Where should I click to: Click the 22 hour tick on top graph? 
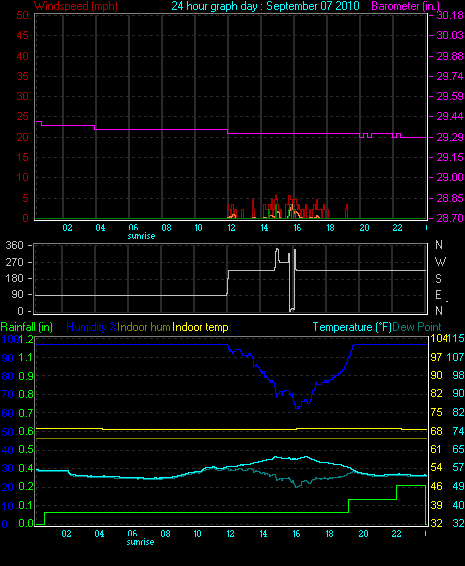click(397, 228)
